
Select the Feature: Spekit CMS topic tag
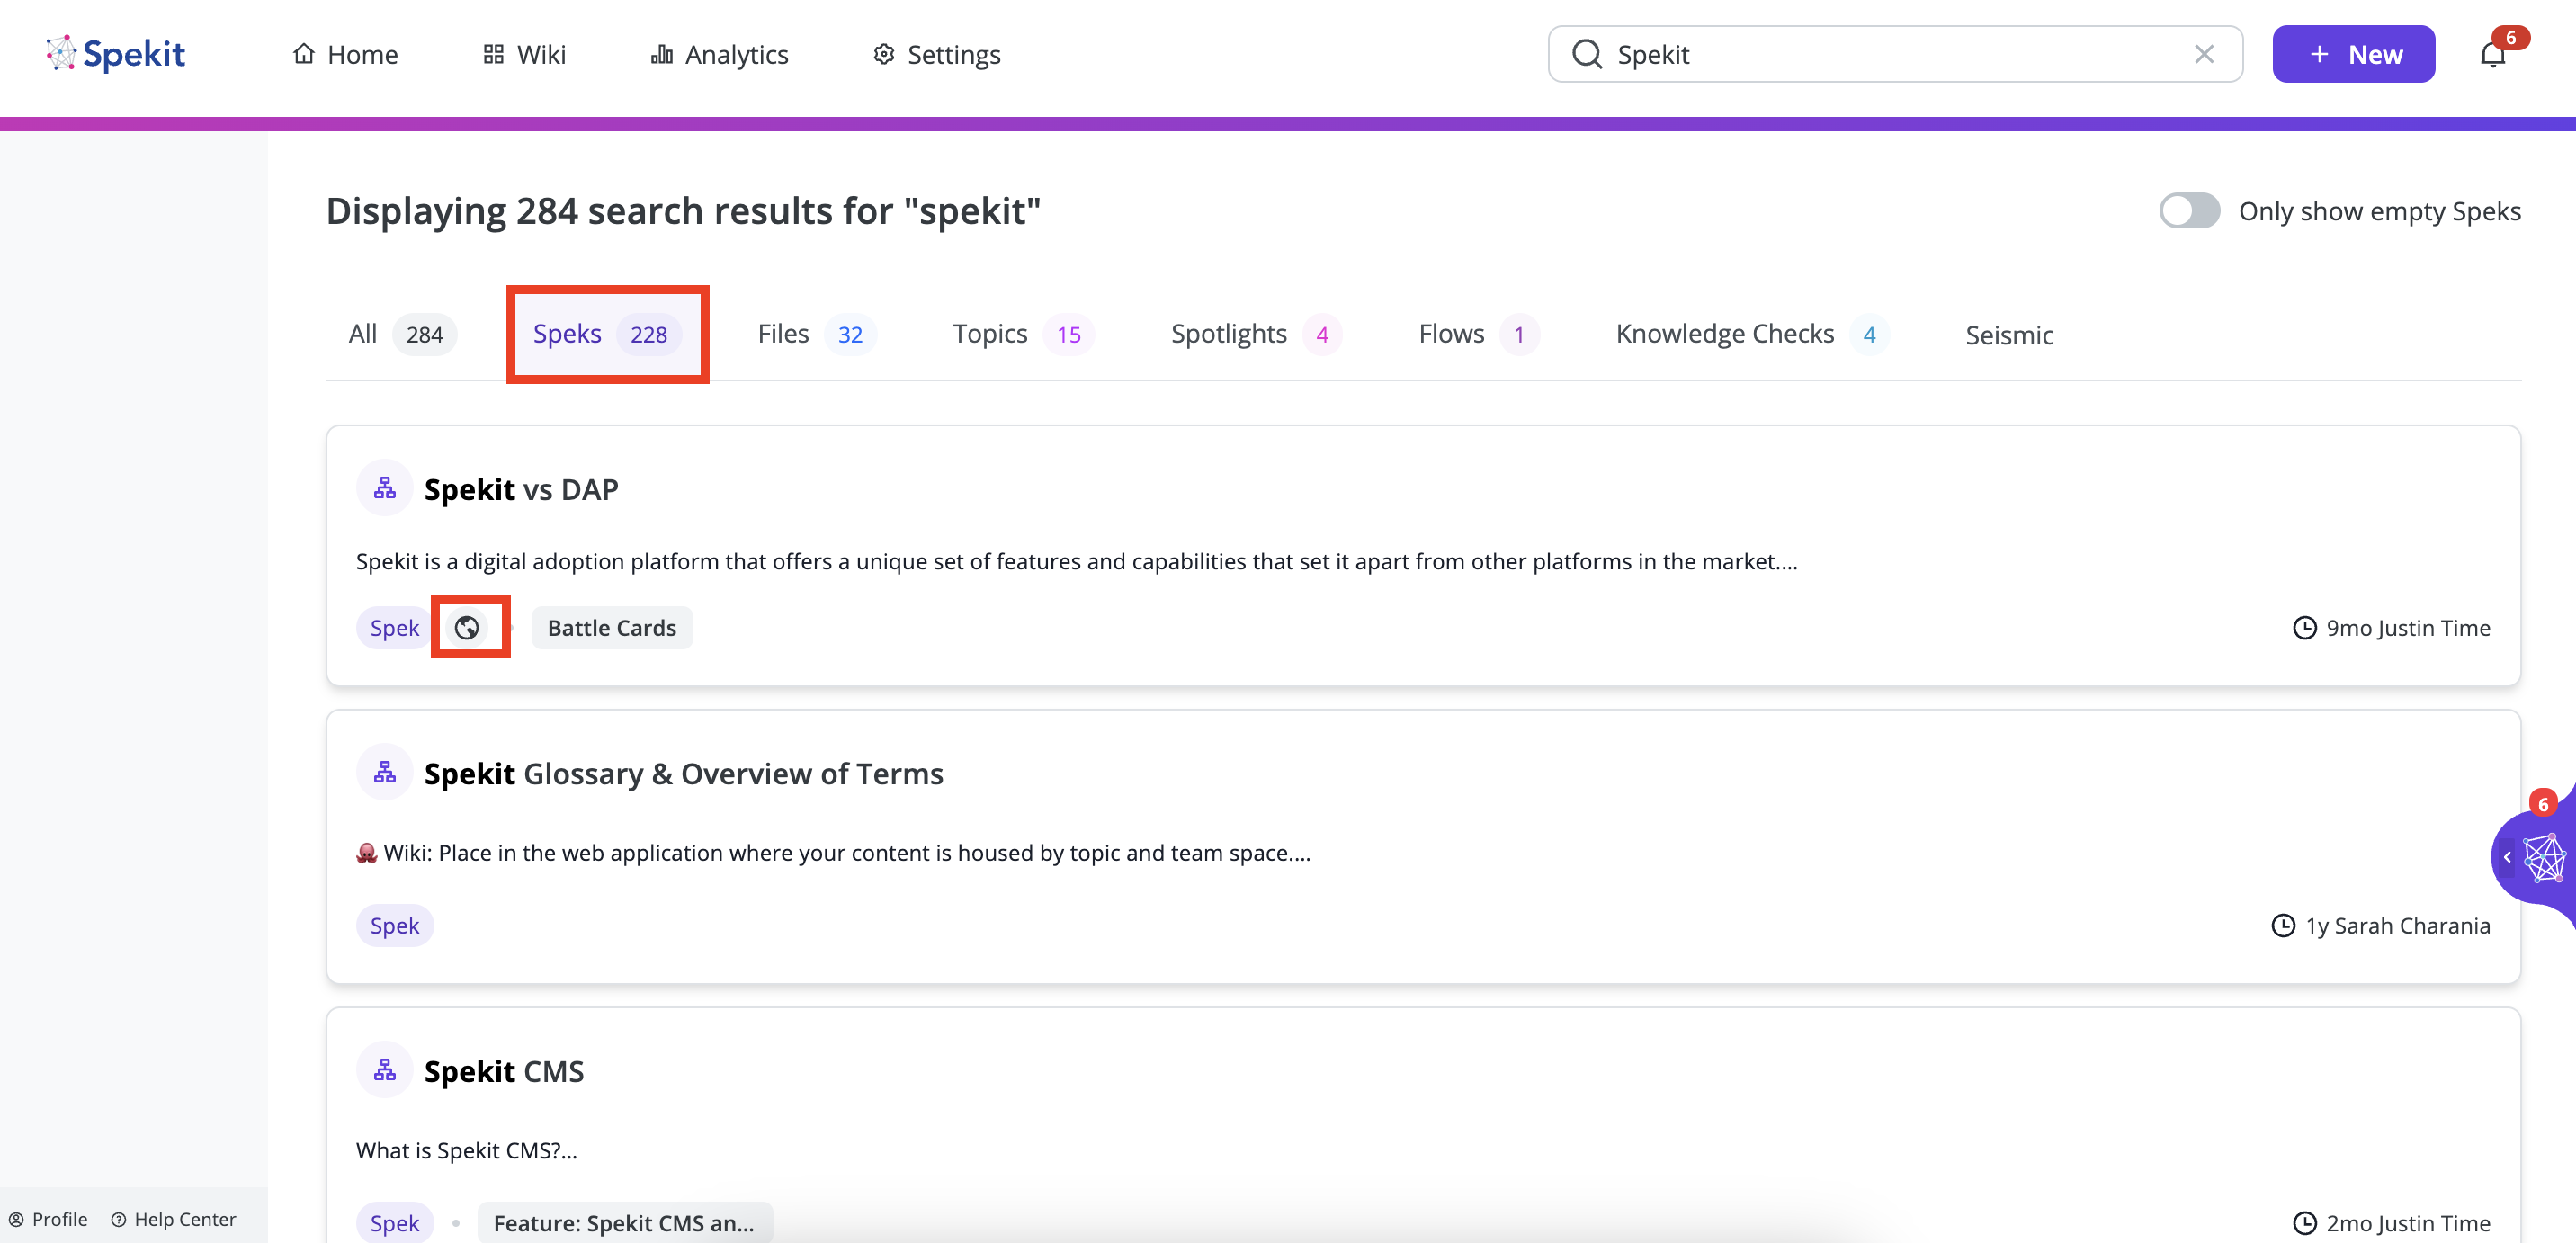coord(625,1223)
